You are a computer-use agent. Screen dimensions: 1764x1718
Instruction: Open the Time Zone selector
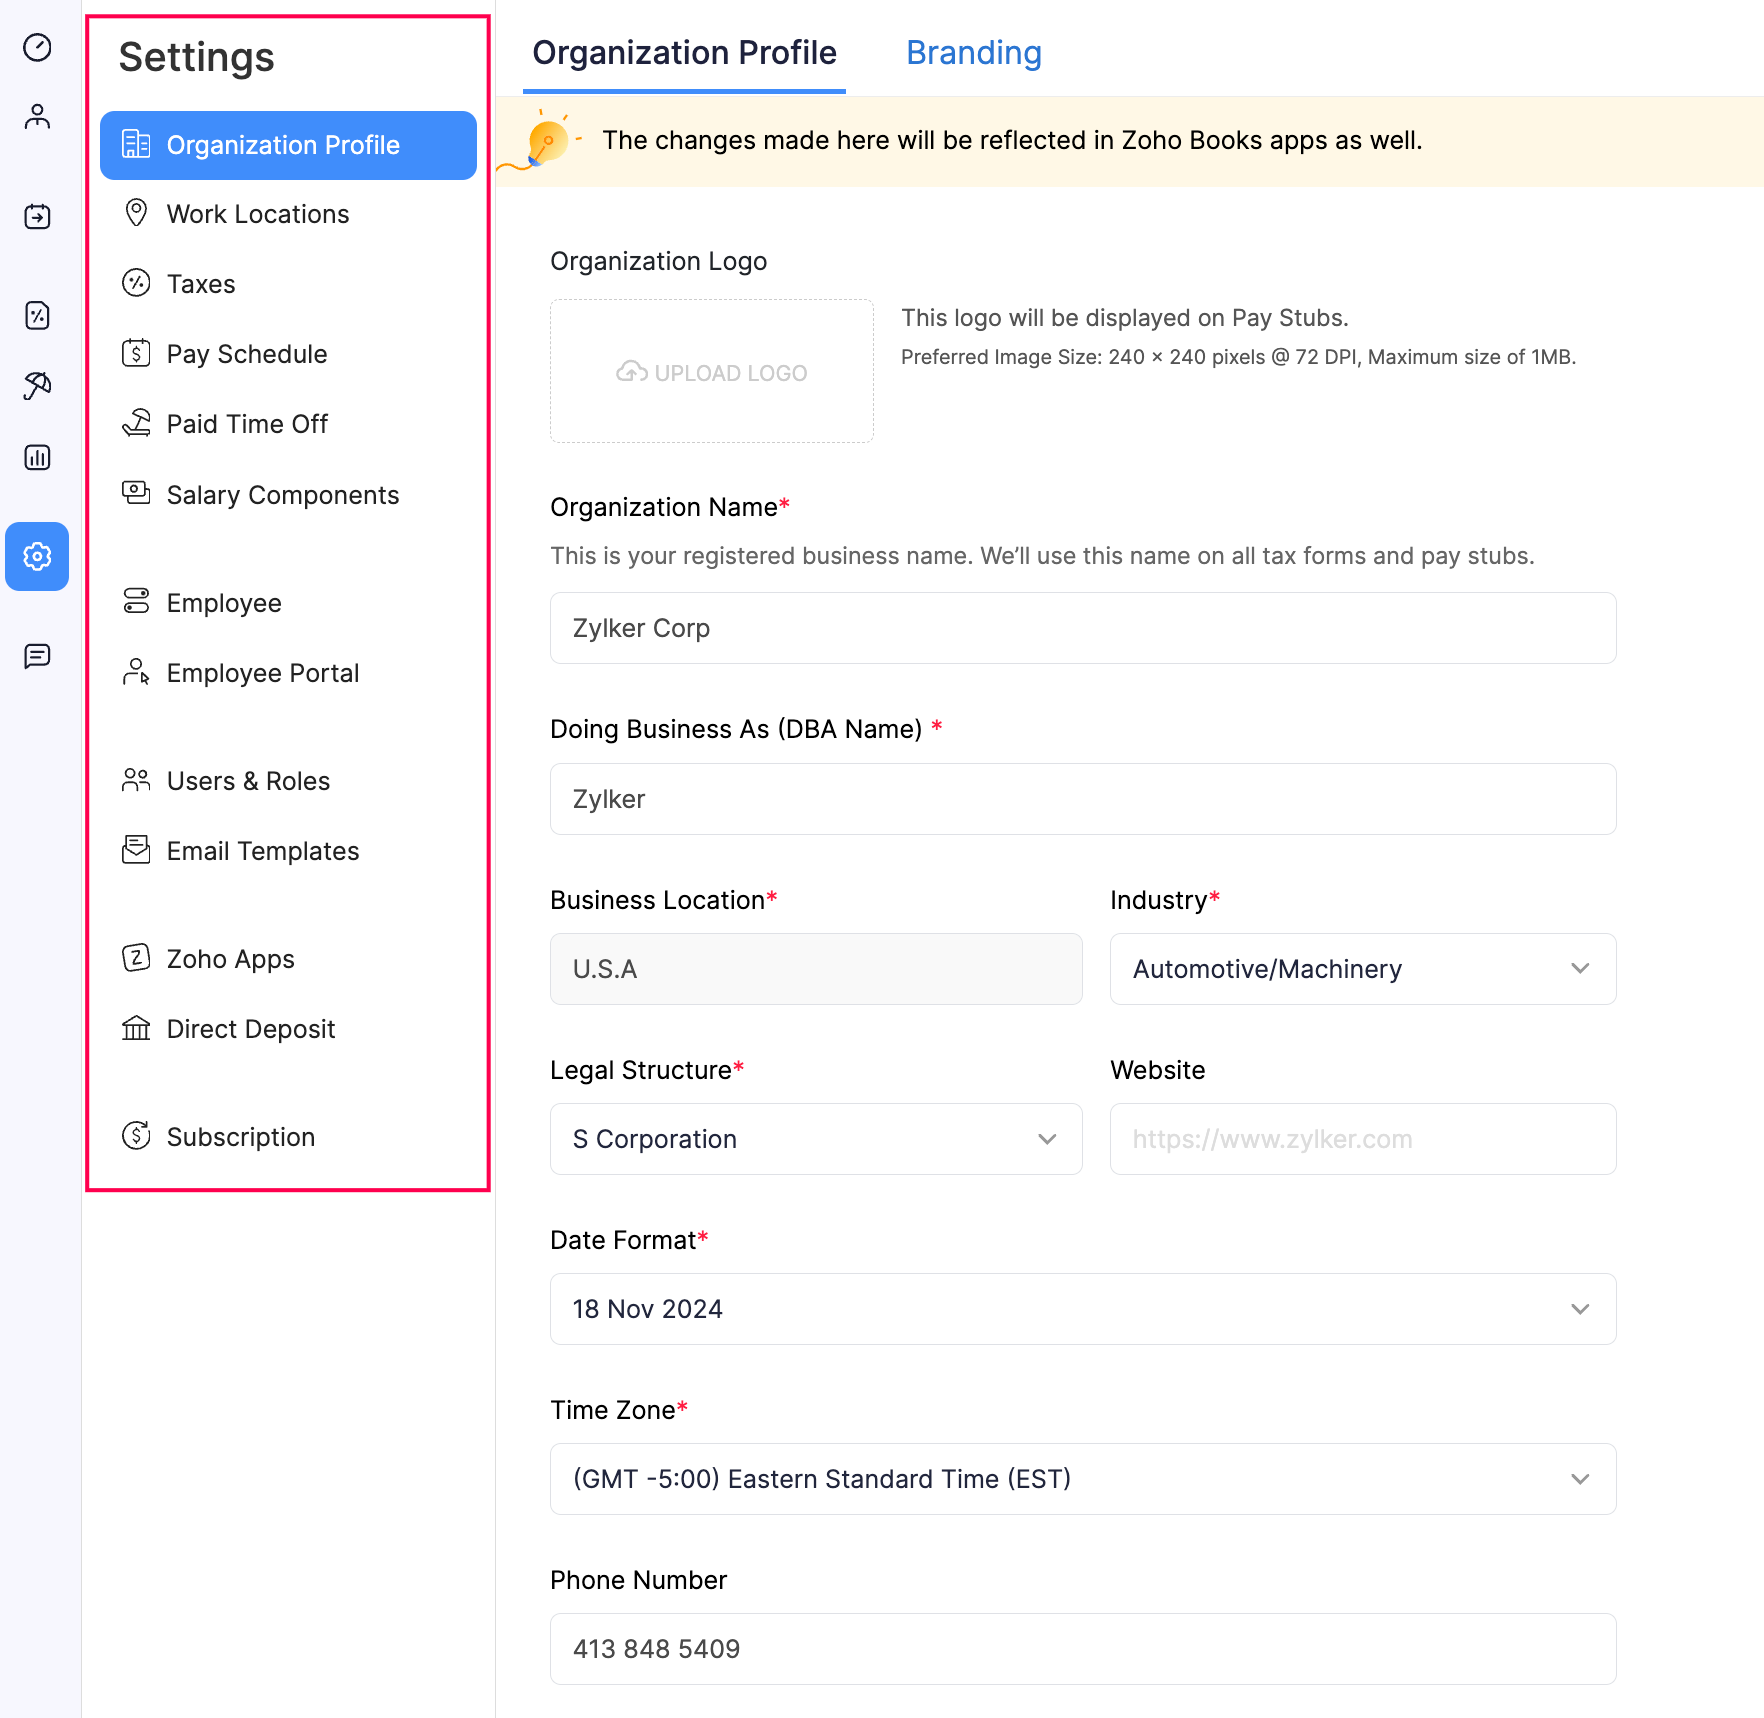[x=1082, y=1479]
